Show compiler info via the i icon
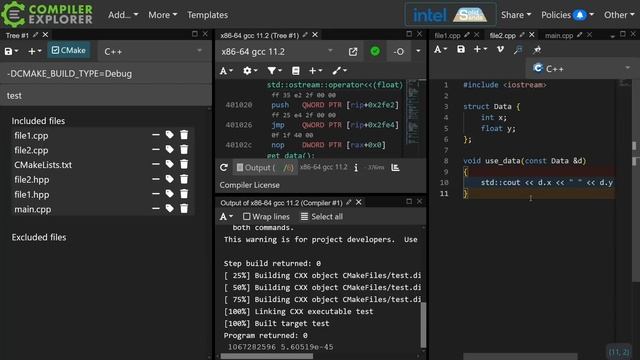 [x=356, y=167]
